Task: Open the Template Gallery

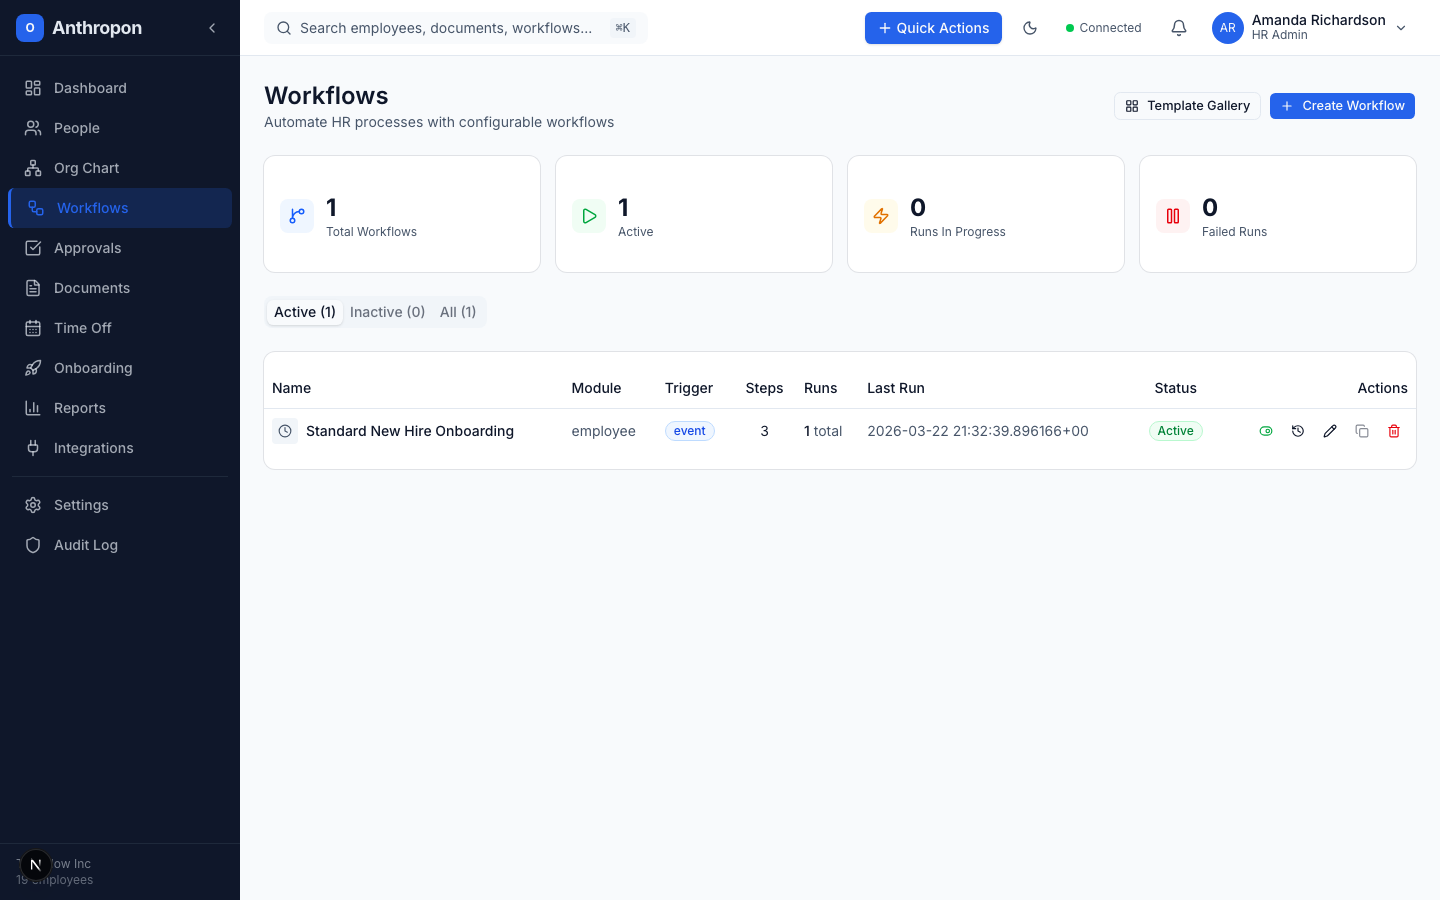Action: click(x=1187, y=106)
